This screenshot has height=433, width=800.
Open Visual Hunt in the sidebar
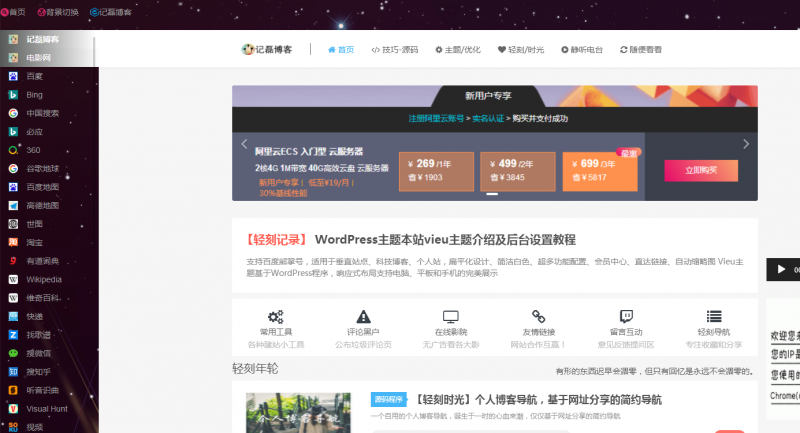pyautogui.click(x=47, y=408)
